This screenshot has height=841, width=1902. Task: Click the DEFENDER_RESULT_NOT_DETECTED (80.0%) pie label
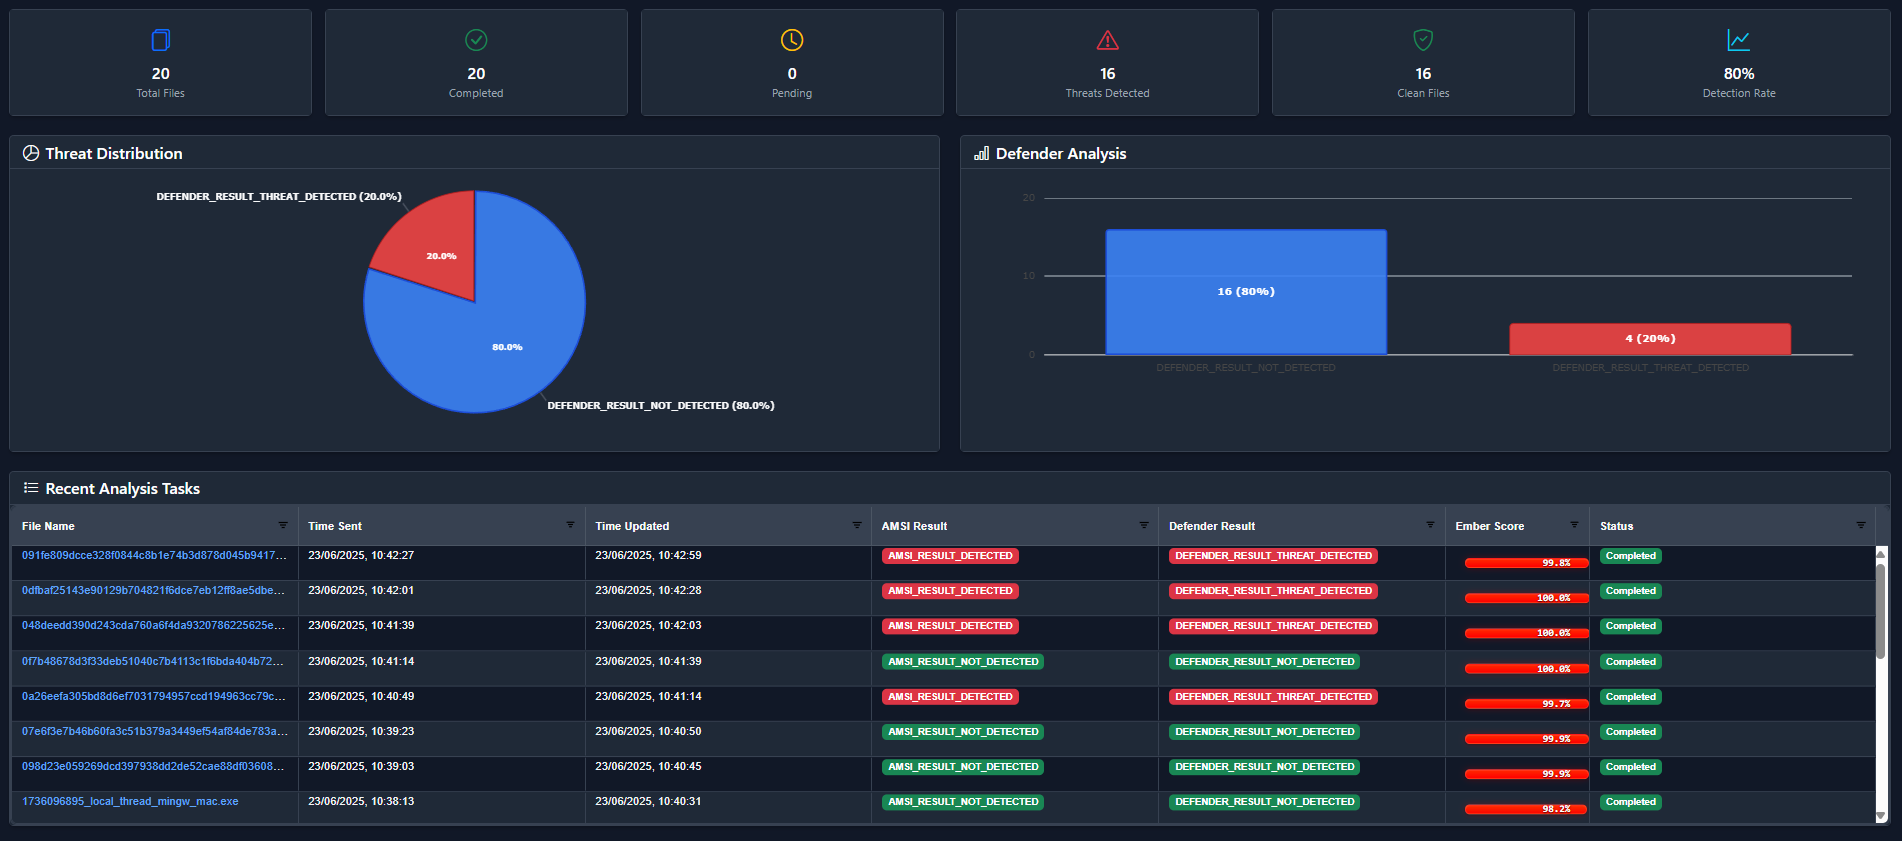[661, 405]
